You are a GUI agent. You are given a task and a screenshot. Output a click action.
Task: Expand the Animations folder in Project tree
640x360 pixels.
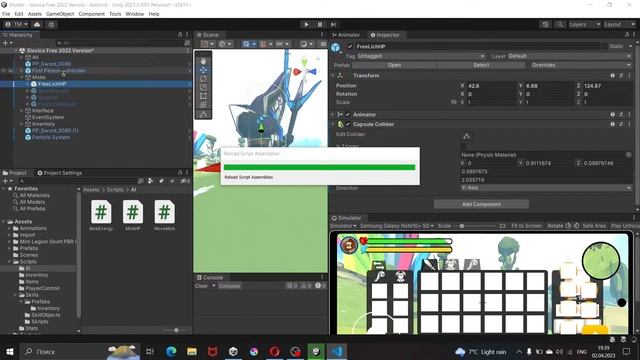click(x=9, y=229)
